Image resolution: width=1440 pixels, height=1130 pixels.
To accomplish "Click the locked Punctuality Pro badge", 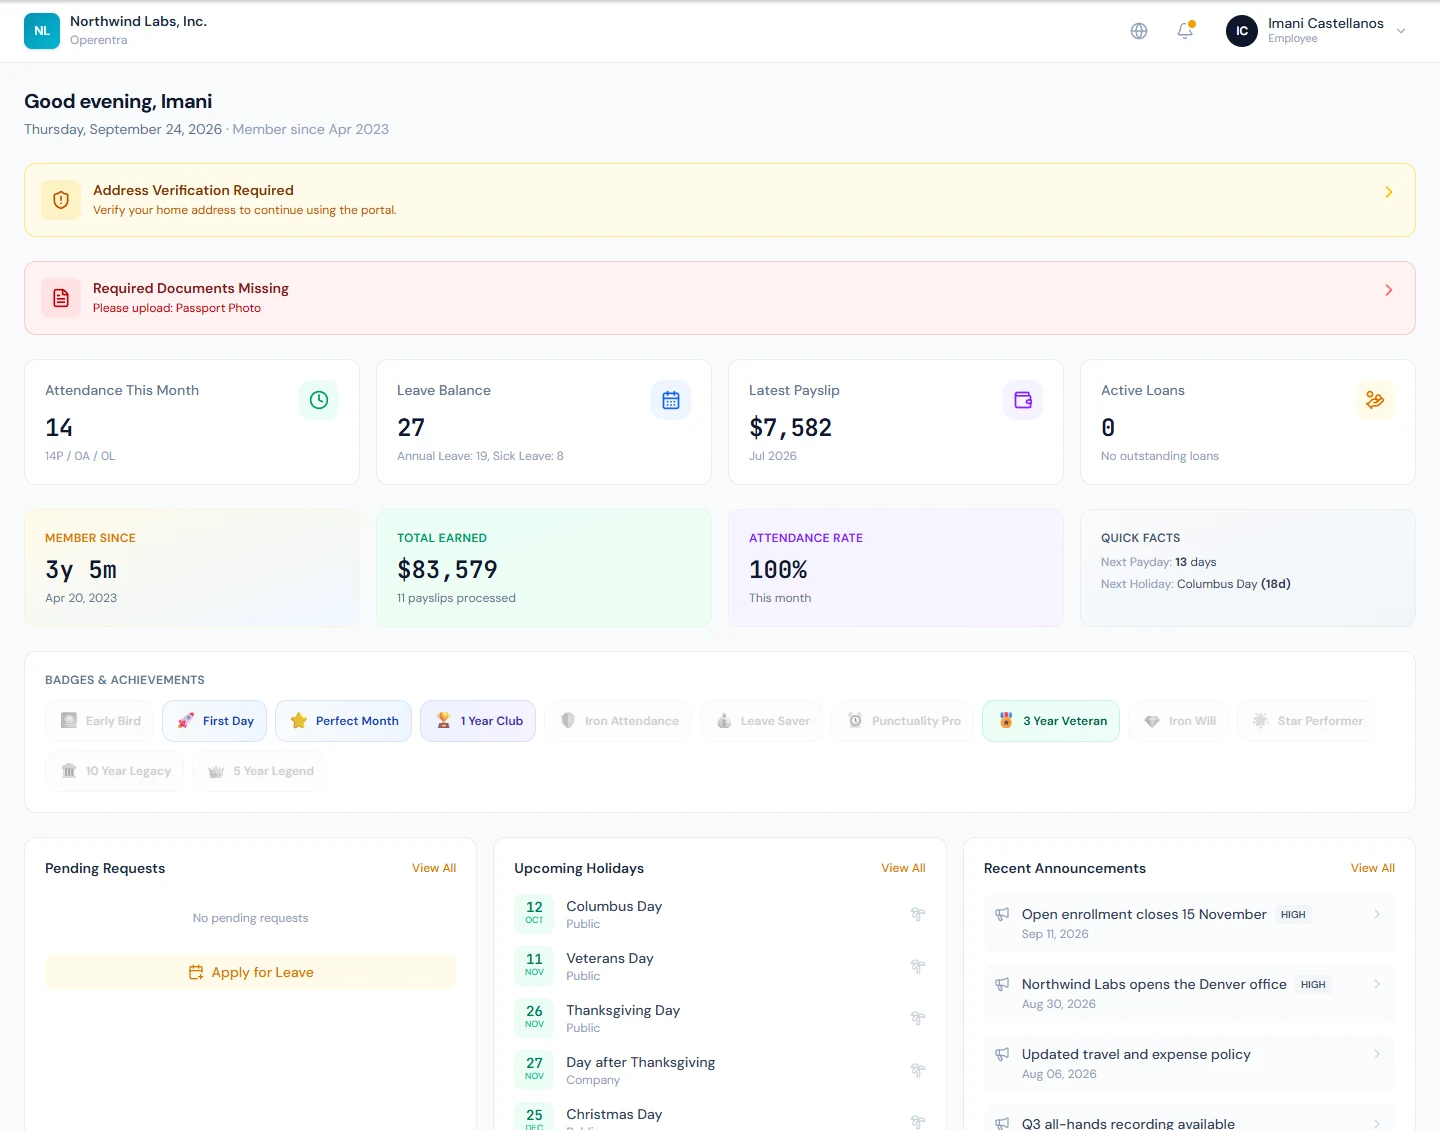I will point(903,721).
